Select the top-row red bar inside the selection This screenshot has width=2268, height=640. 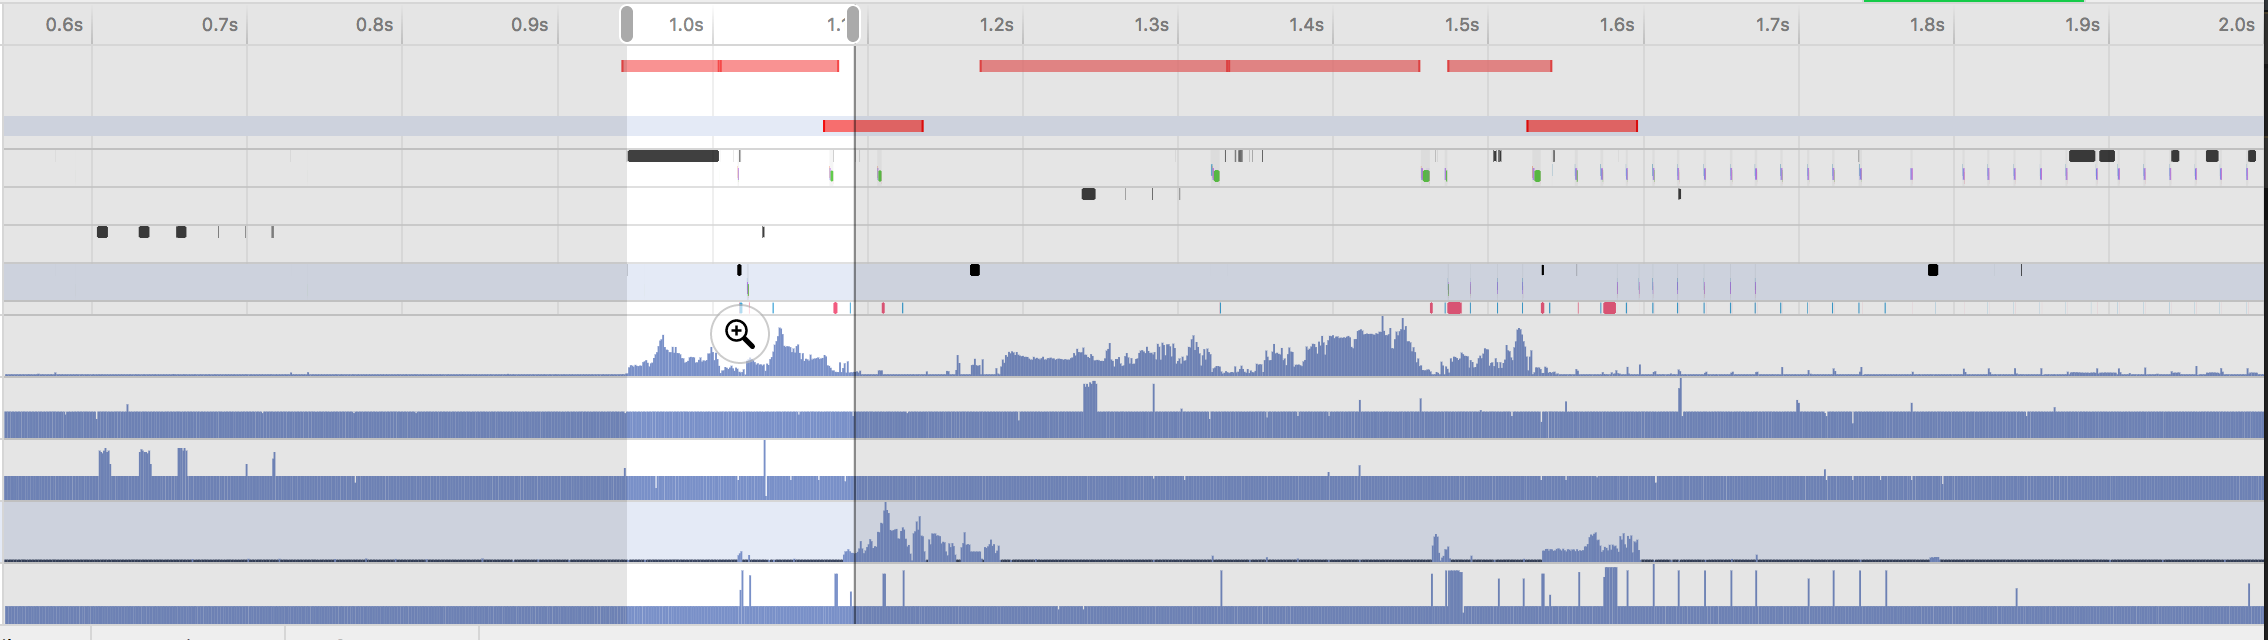point(730,66)
